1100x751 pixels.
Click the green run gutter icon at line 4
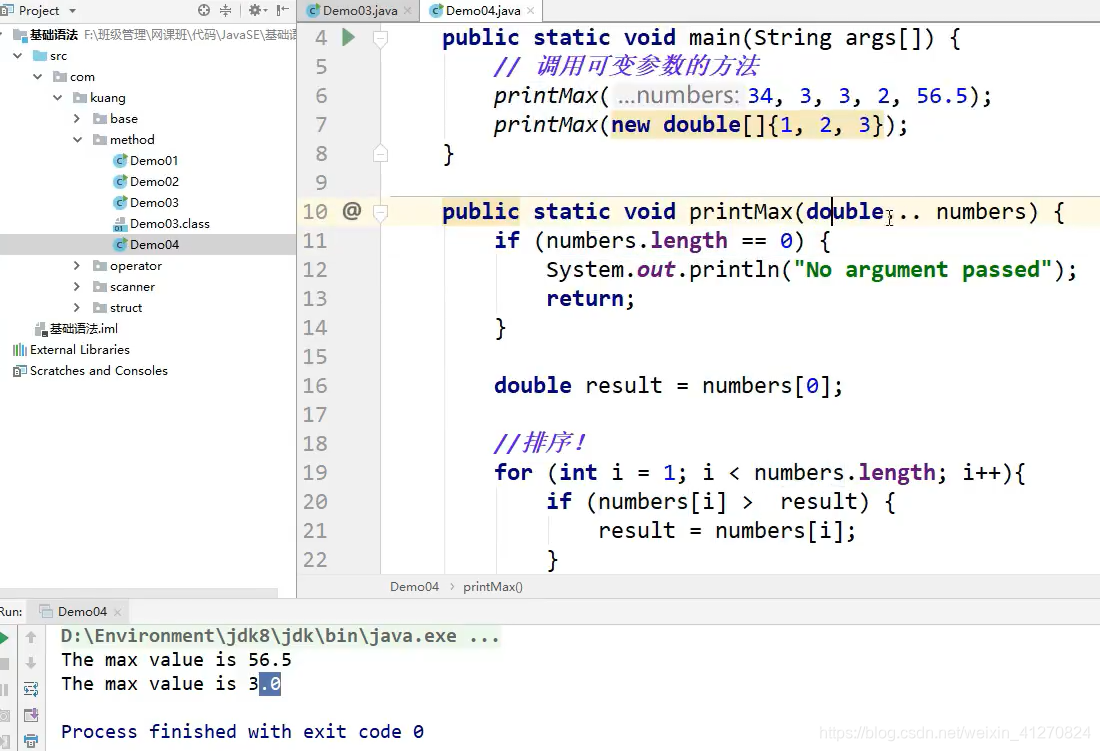point(348,37)
